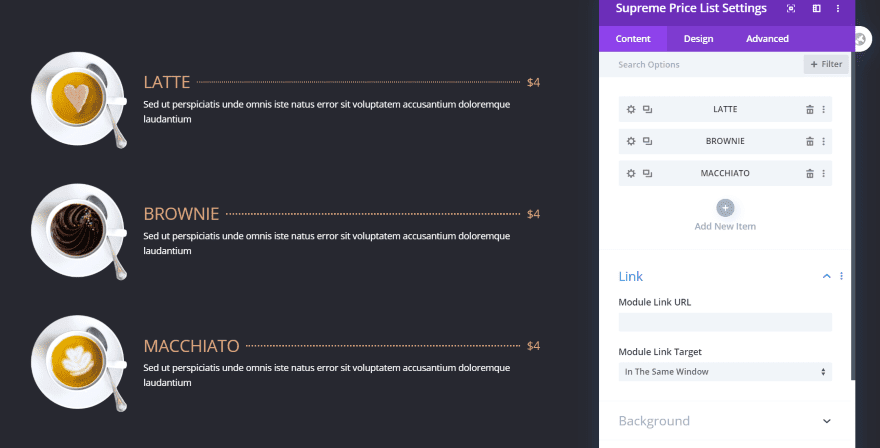Click the Module Link URL field
Image resolution: width=880 pixels, height=448 pixels.
725,322
